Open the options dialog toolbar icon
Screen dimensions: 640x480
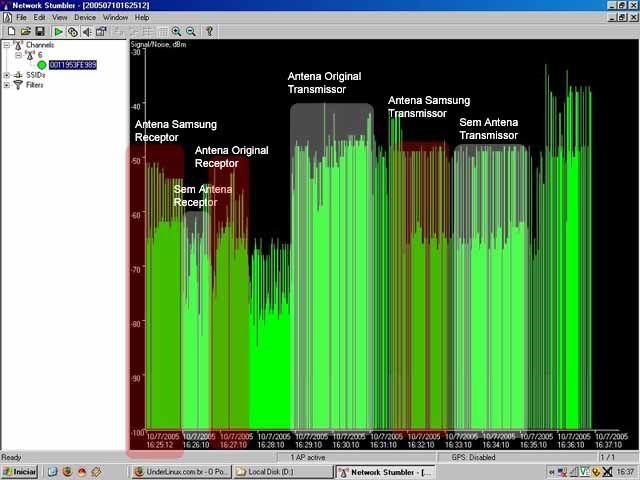pyautogui.click(x=101, y=31)
